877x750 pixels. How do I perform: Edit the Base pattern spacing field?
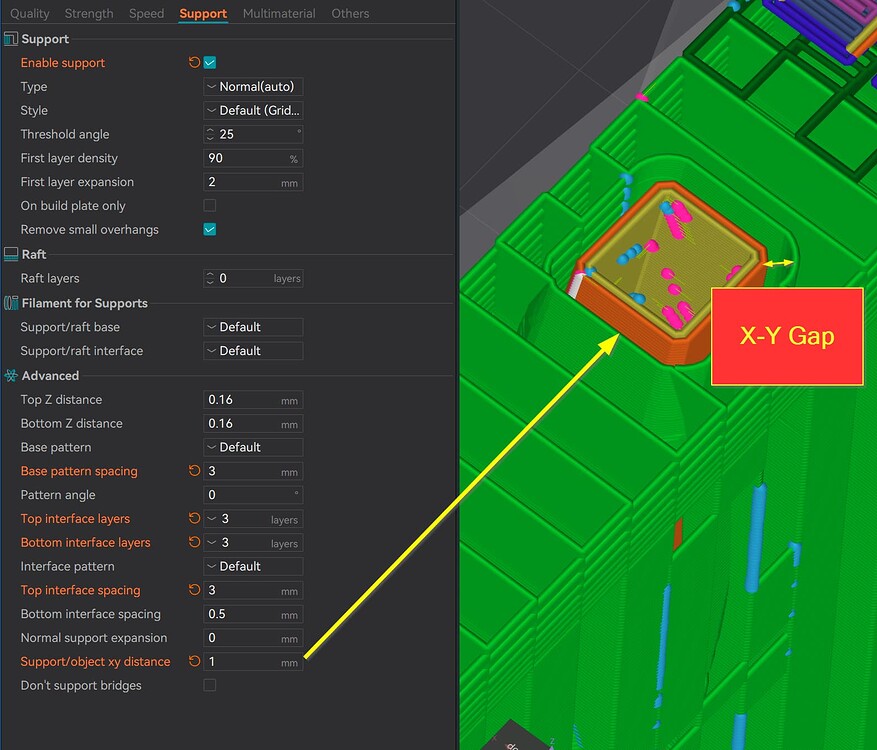253,471
